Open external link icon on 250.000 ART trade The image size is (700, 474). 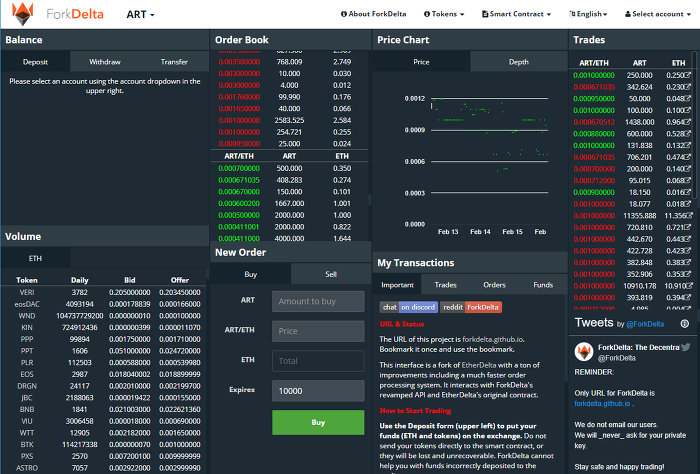coord(688,75)
